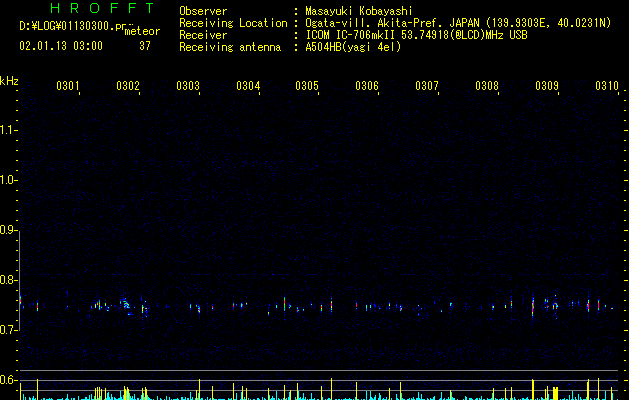Click the 1.0 kHz frequency label
Image resolution: width=629 pixels, height=400 pixels.
(8, 180)
